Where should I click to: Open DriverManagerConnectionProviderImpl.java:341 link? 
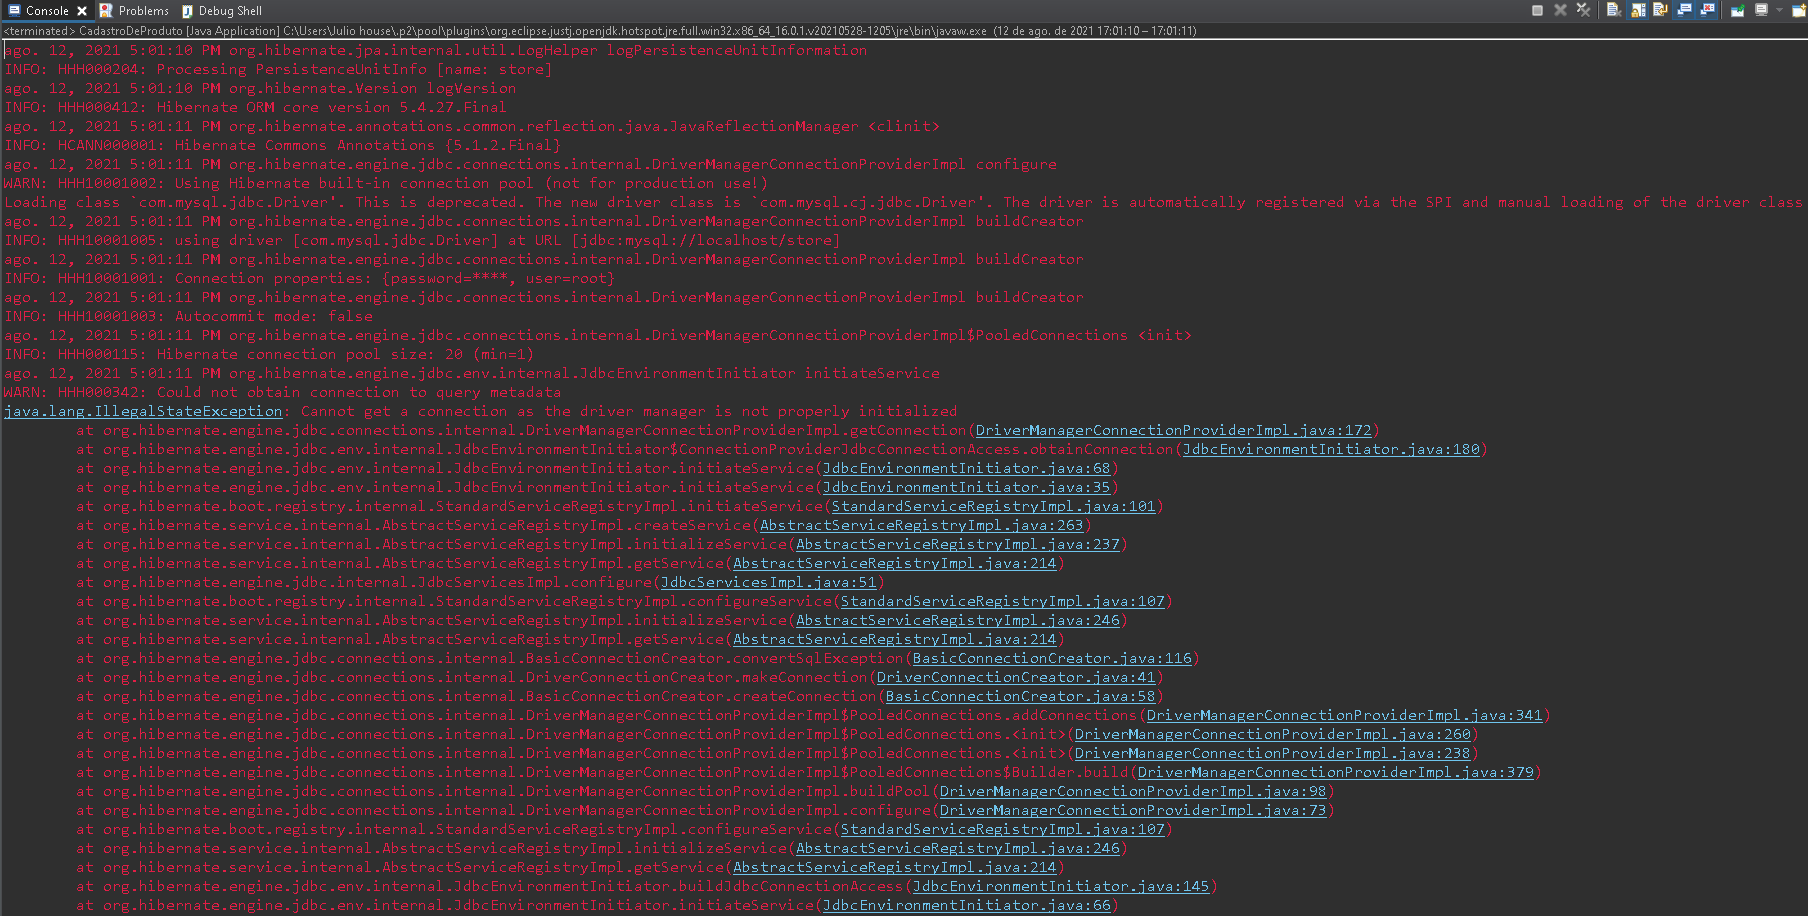tap(1344, 715)
